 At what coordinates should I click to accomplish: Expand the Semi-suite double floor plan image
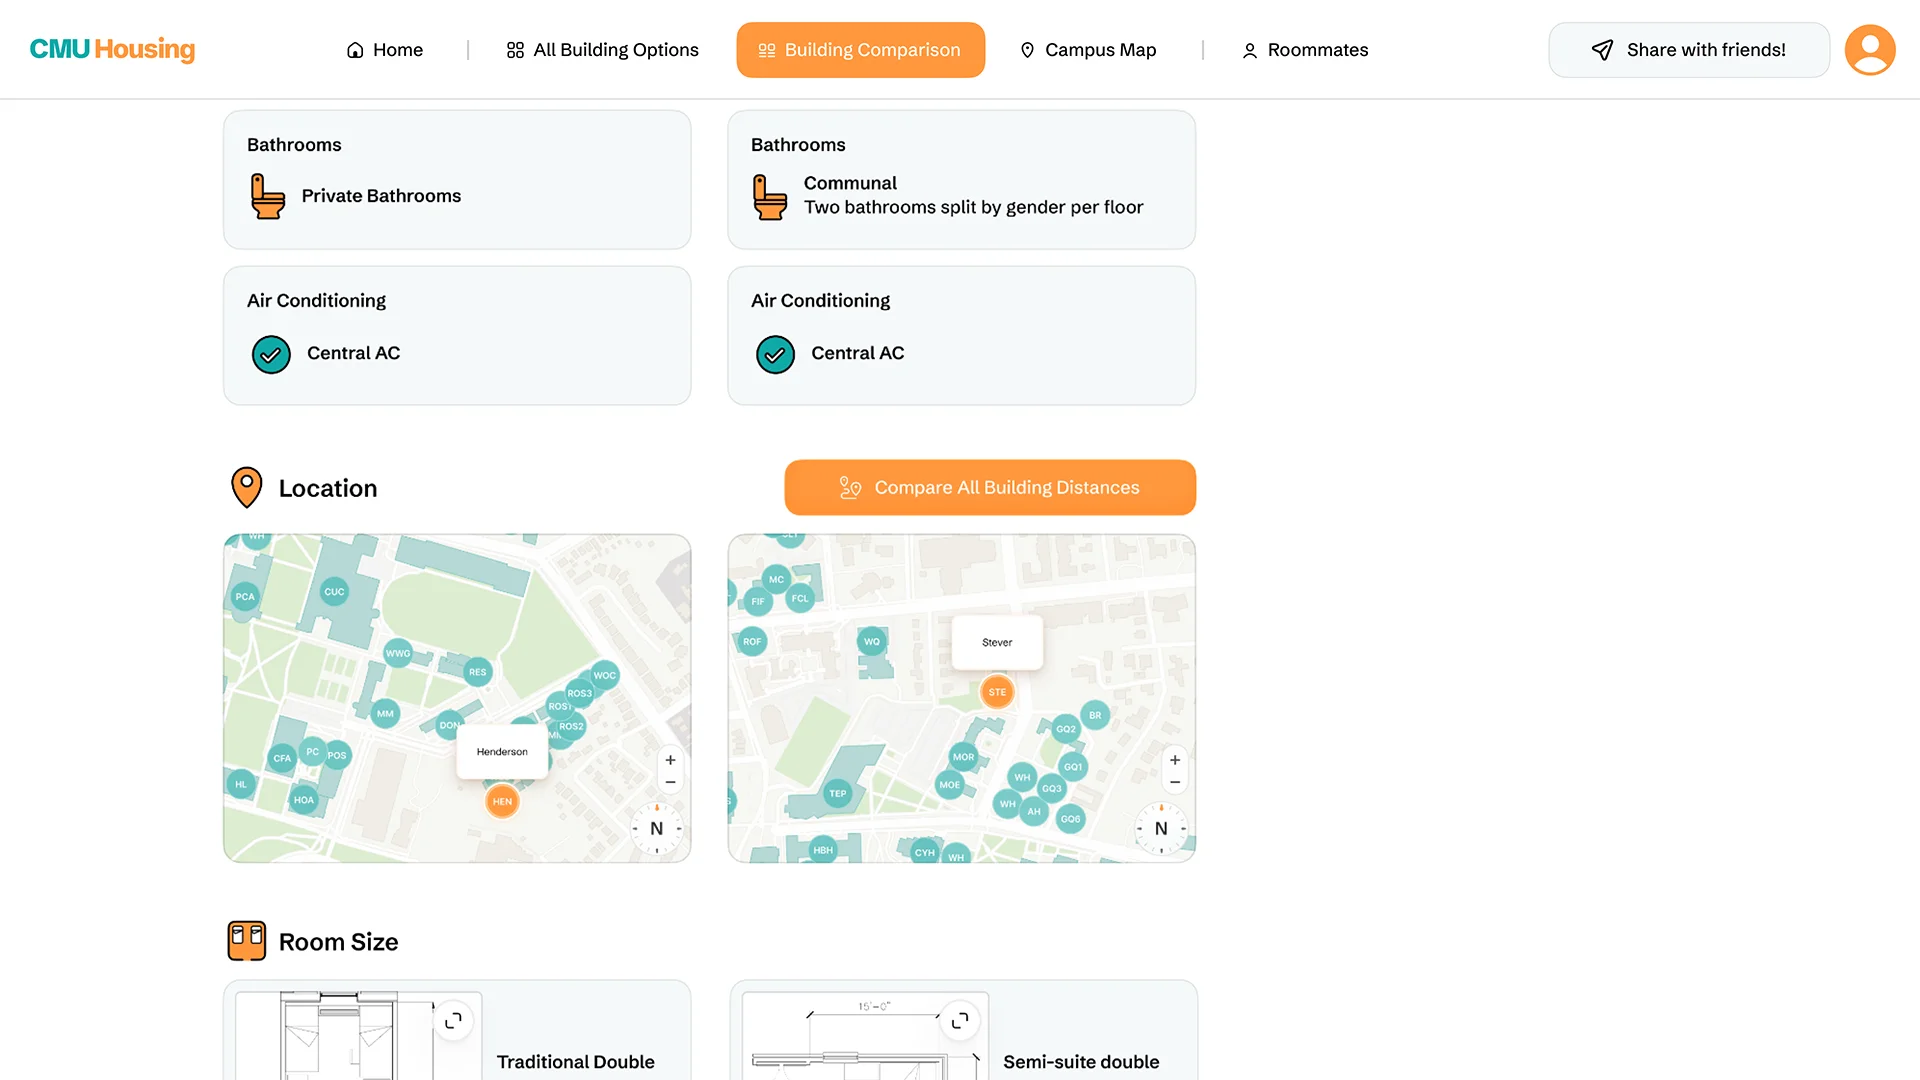(x=960, y=1020)
